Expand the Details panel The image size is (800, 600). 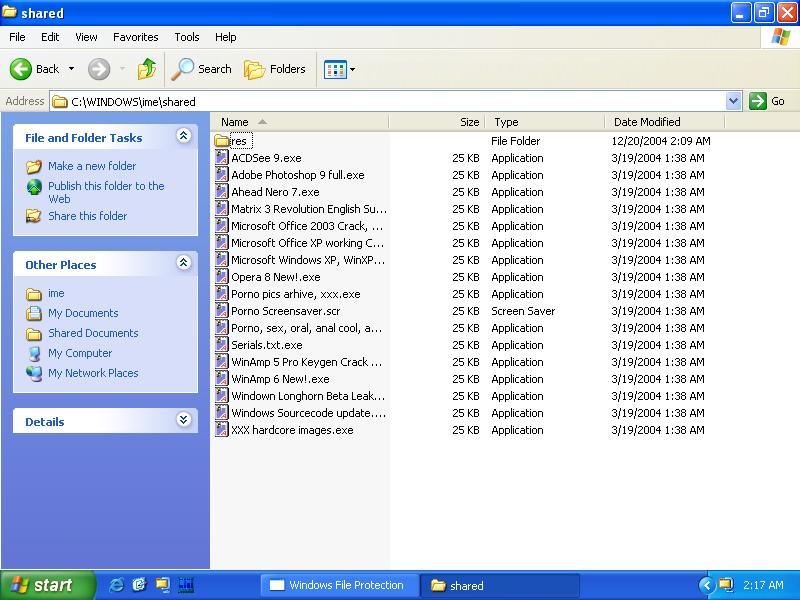click(184, 419)
